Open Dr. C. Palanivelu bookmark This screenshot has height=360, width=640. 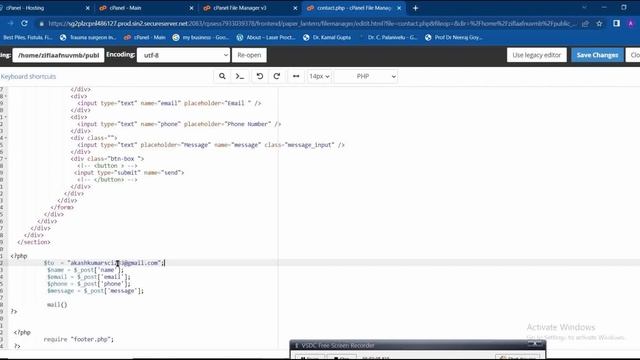click(x=388, y=37)
